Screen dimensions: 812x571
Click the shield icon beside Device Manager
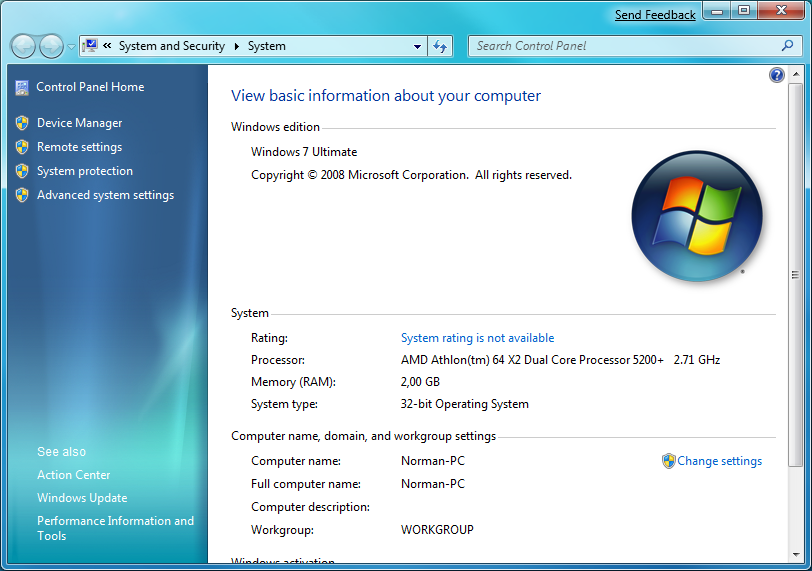(x=22, y=123)
